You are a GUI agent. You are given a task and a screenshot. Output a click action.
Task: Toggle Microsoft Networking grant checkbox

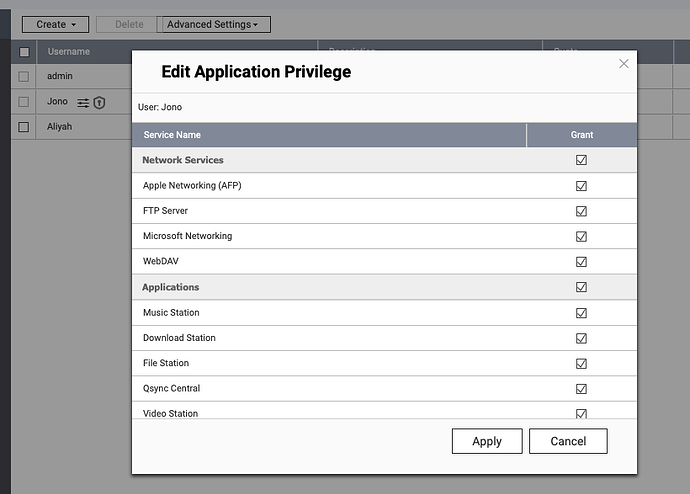pos(581,237)
